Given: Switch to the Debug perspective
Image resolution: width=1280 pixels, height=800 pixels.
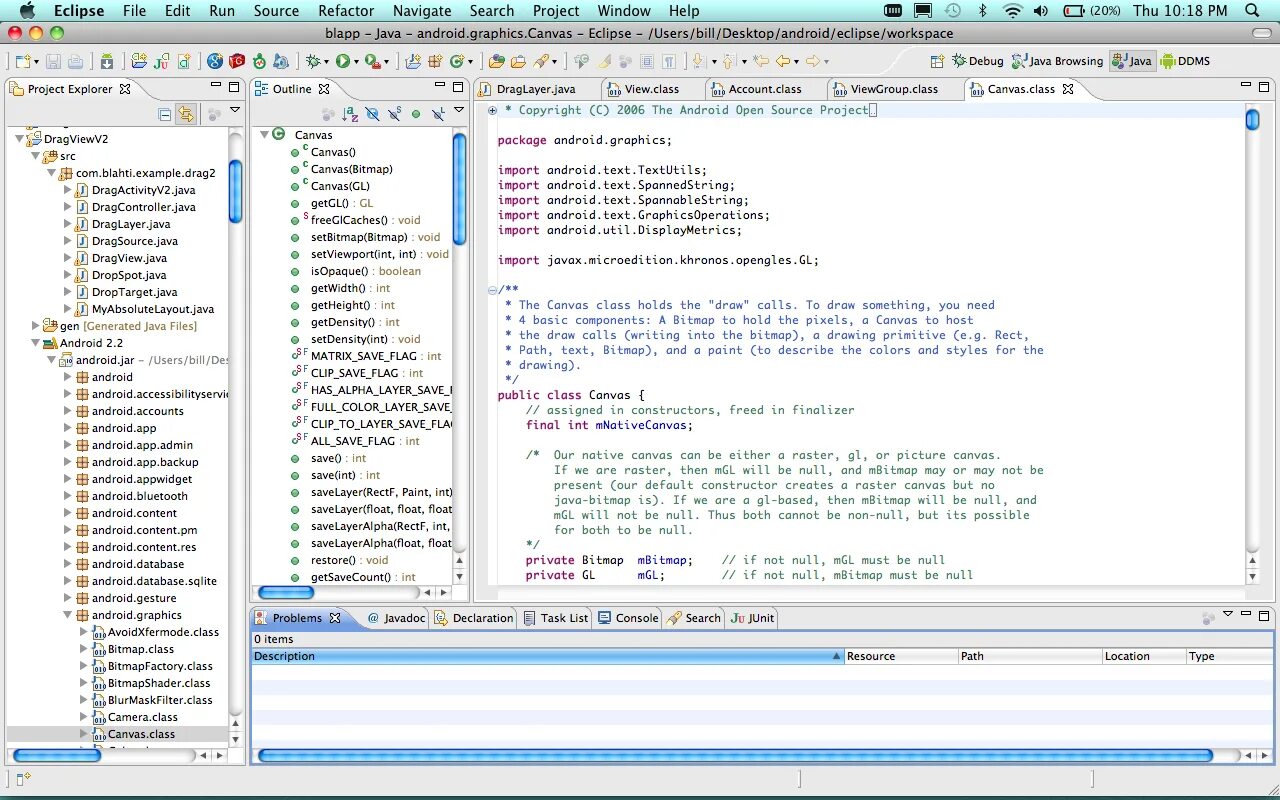Looking at the screenshot, I should pyautogui.click(x=978, y=61).
